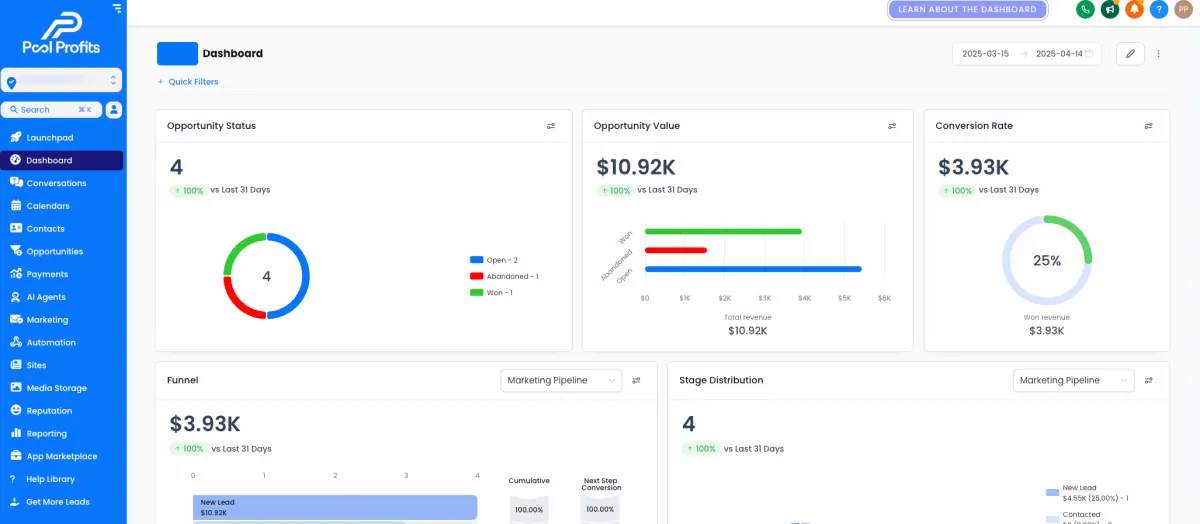Toggle the Won - 1 legend item
This screenshot has width=1200, height=524.
[x=492, y=292]
